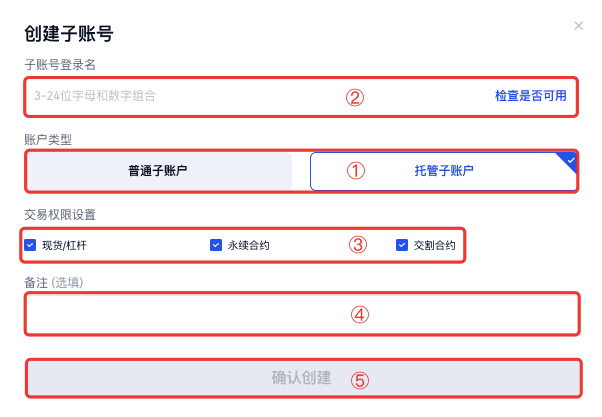Disable the 交割合约 permission checkbox
The image size is (602, 417).
(x=402, y=244)
